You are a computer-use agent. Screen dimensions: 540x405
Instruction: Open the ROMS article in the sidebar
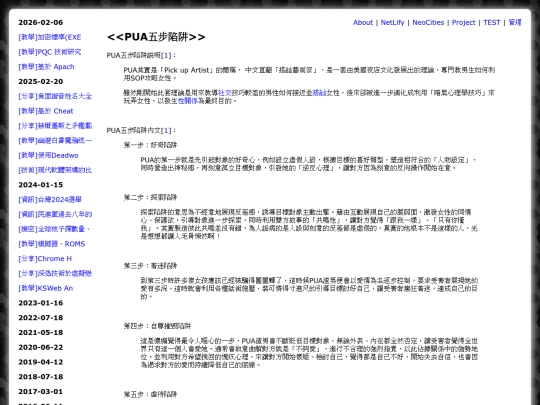click(52, 244)
